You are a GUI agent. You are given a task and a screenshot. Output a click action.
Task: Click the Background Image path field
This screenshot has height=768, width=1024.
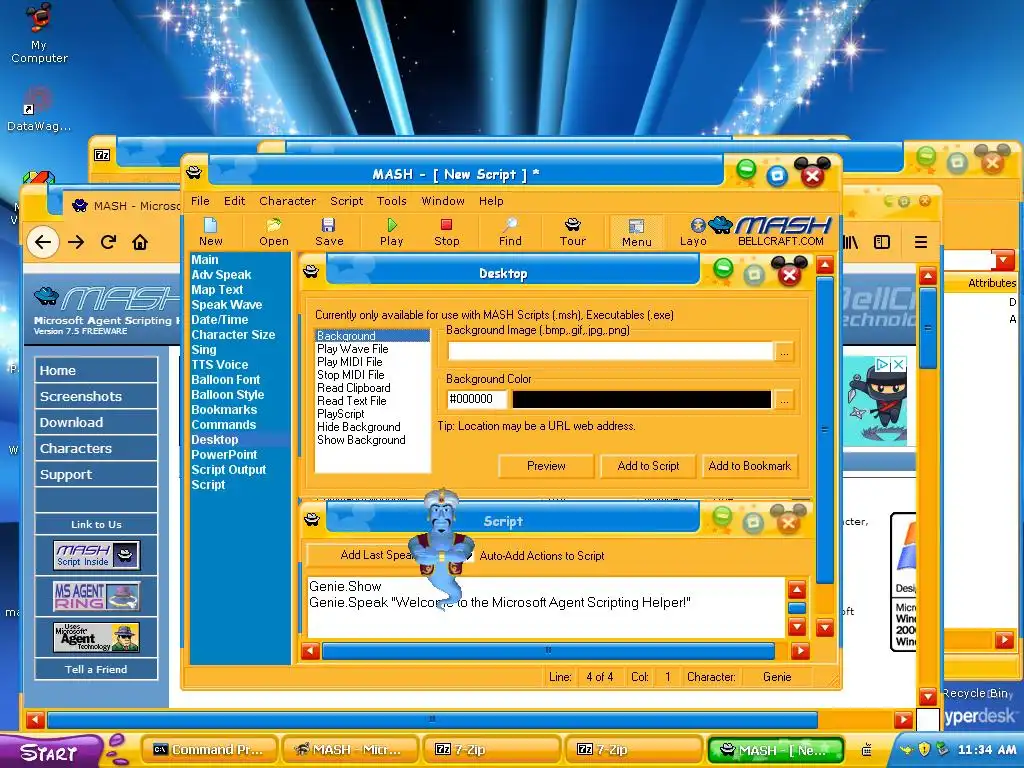pos(611,352)
